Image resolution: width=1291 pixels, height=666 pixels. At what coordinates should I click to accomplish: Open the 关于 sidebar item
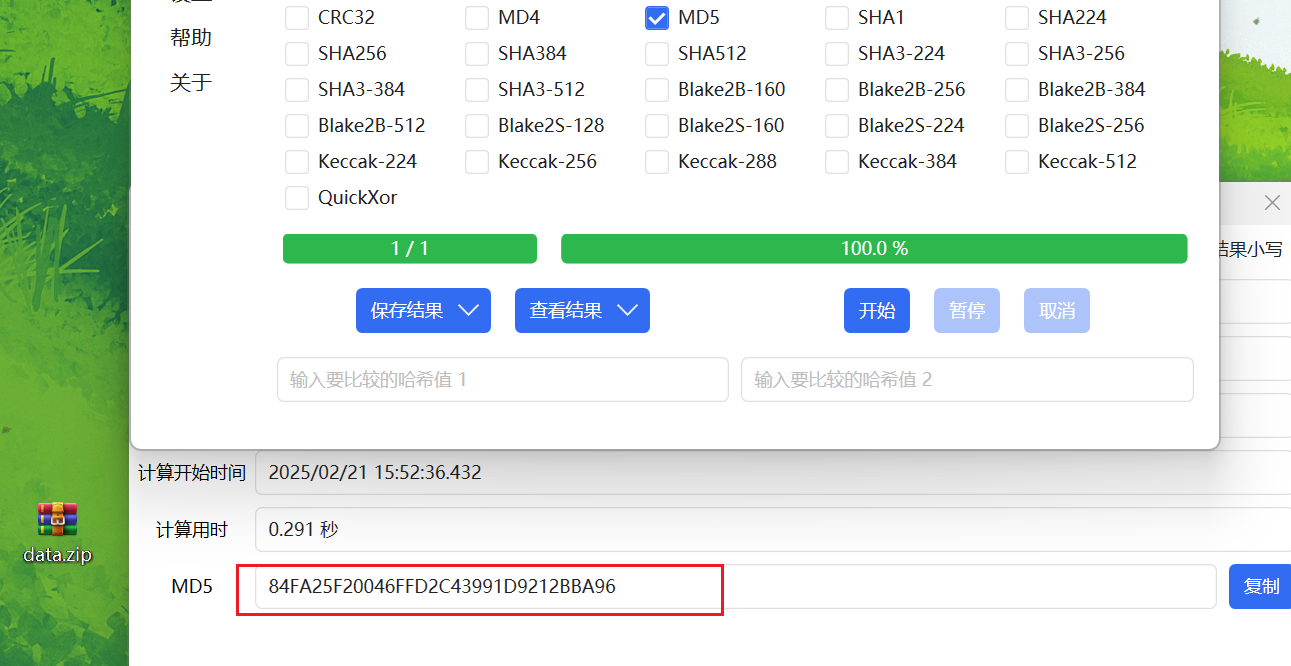pyautogui.click(x=191, y=82)
